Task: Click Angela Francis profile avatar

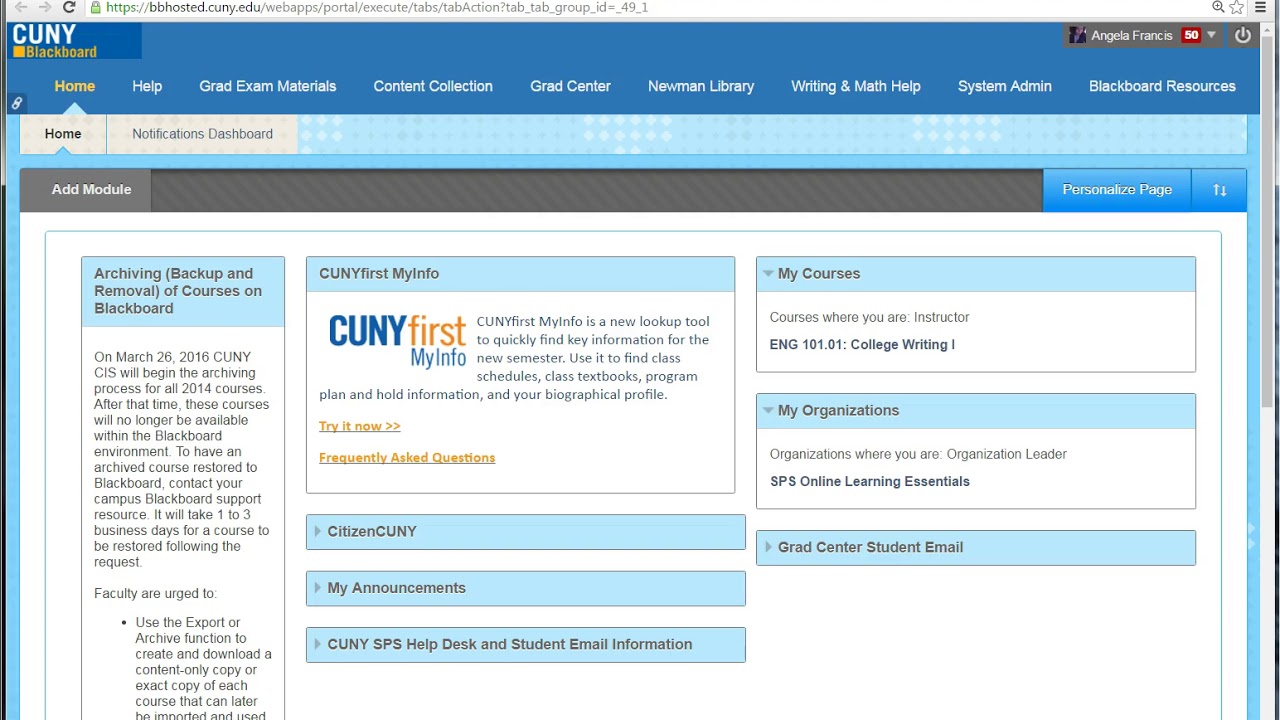Action: pyautogui.click(x=1077, y=35)
